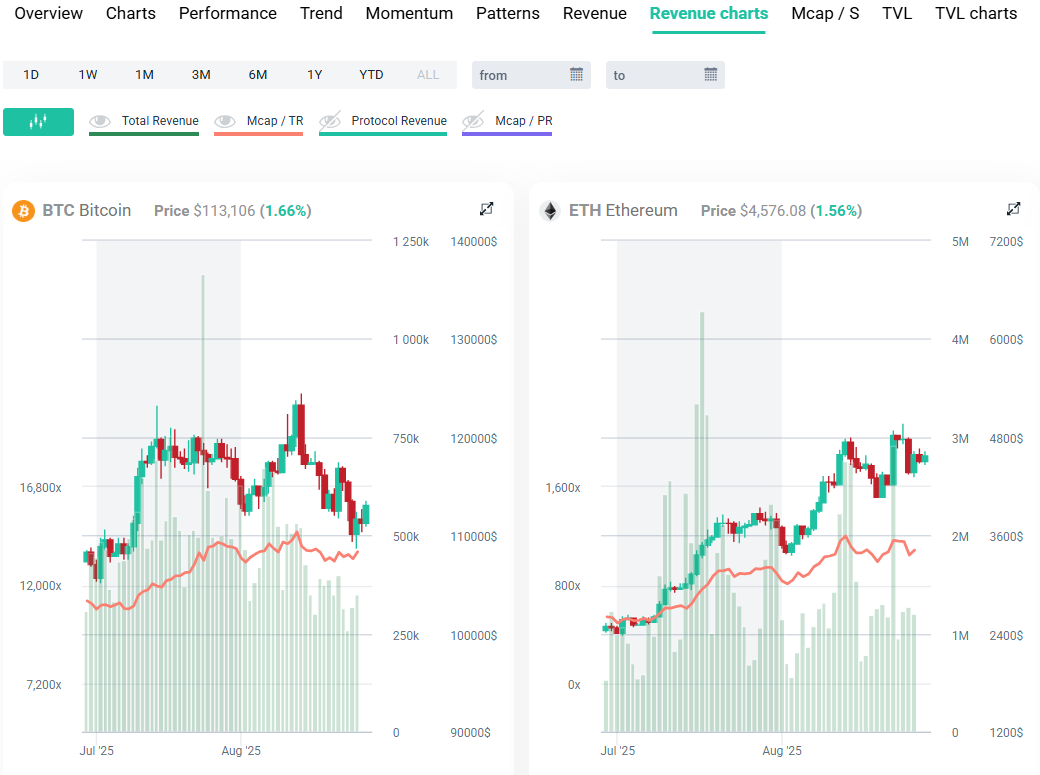Viewport: 1040px width, 775px height.
Task: Click the ETH Ethereum title
Action: (x=623, y=210)
